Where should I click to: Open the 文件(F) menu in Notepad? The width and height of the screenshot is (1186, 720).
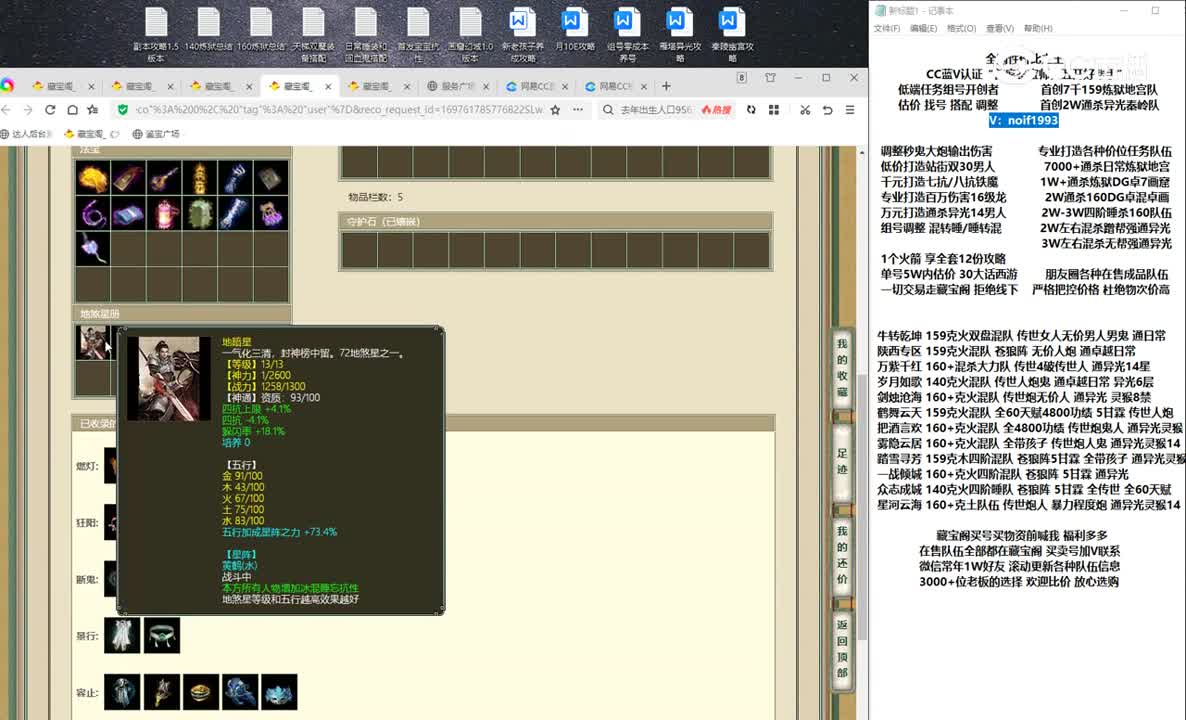[886, 28]
